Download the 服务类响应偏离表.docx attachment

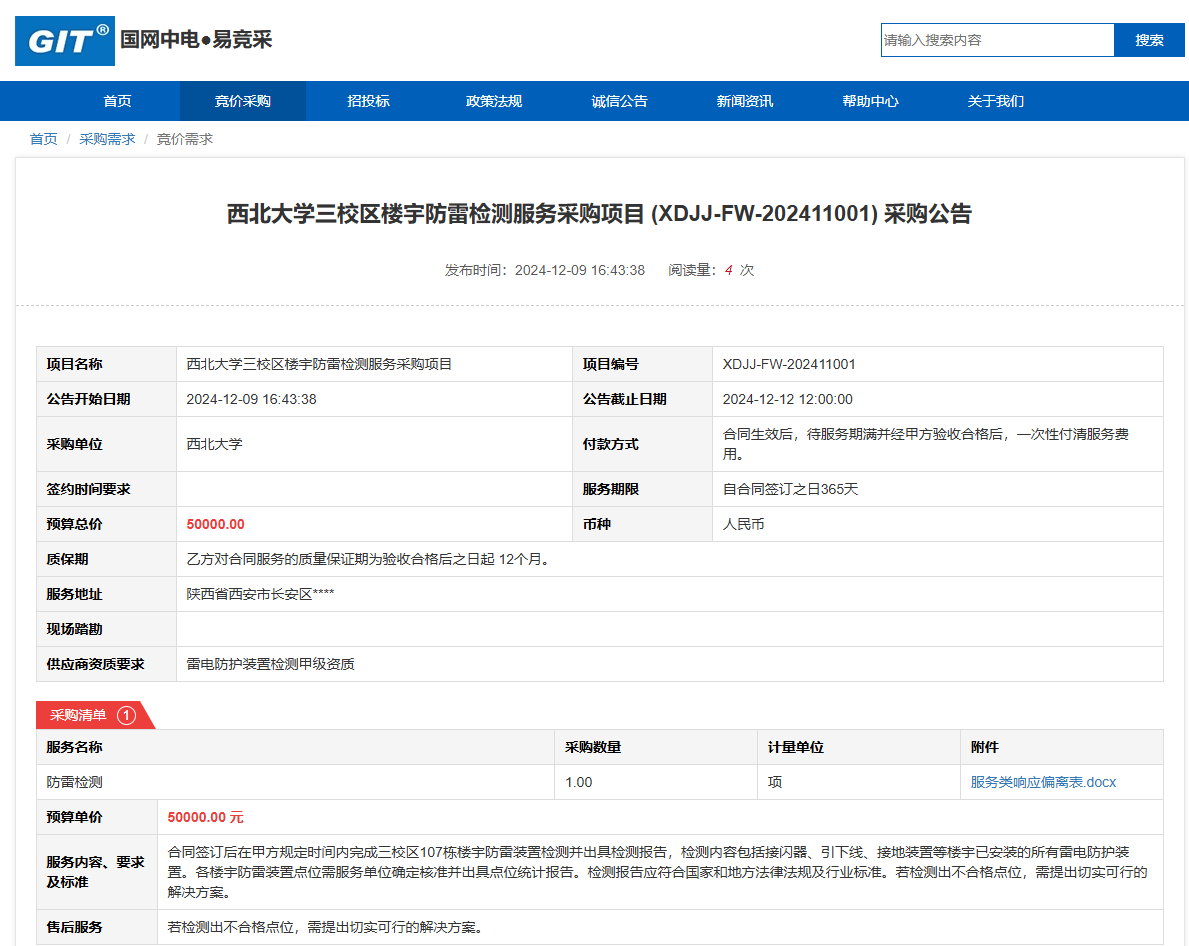1043,782
